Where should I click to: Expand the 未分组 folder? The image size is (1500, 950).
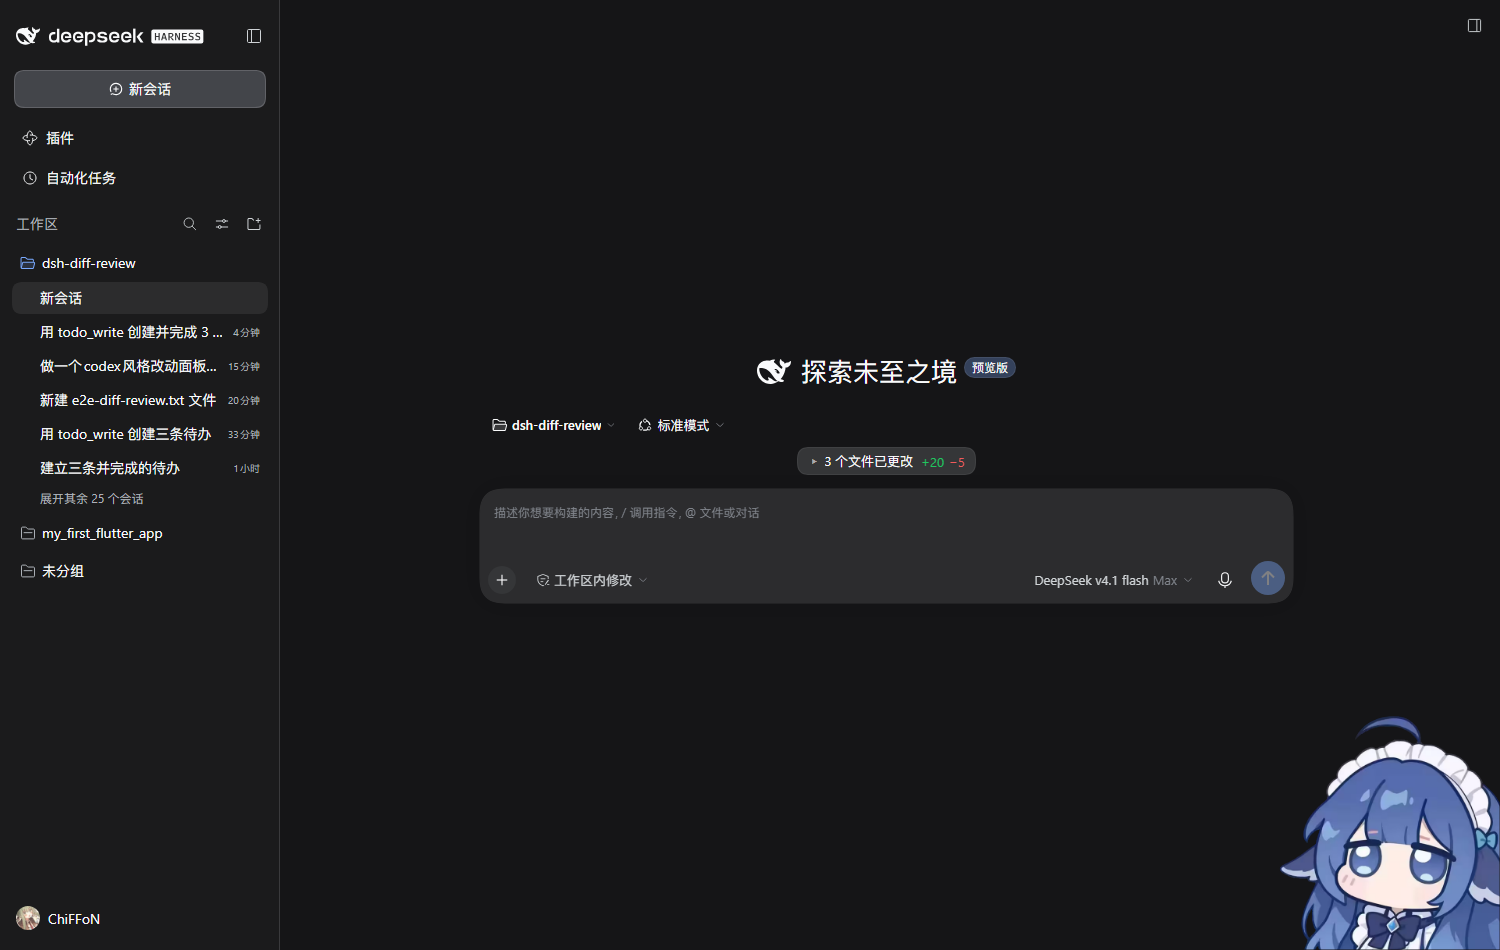pyautogui.click(x=140, y=571)
